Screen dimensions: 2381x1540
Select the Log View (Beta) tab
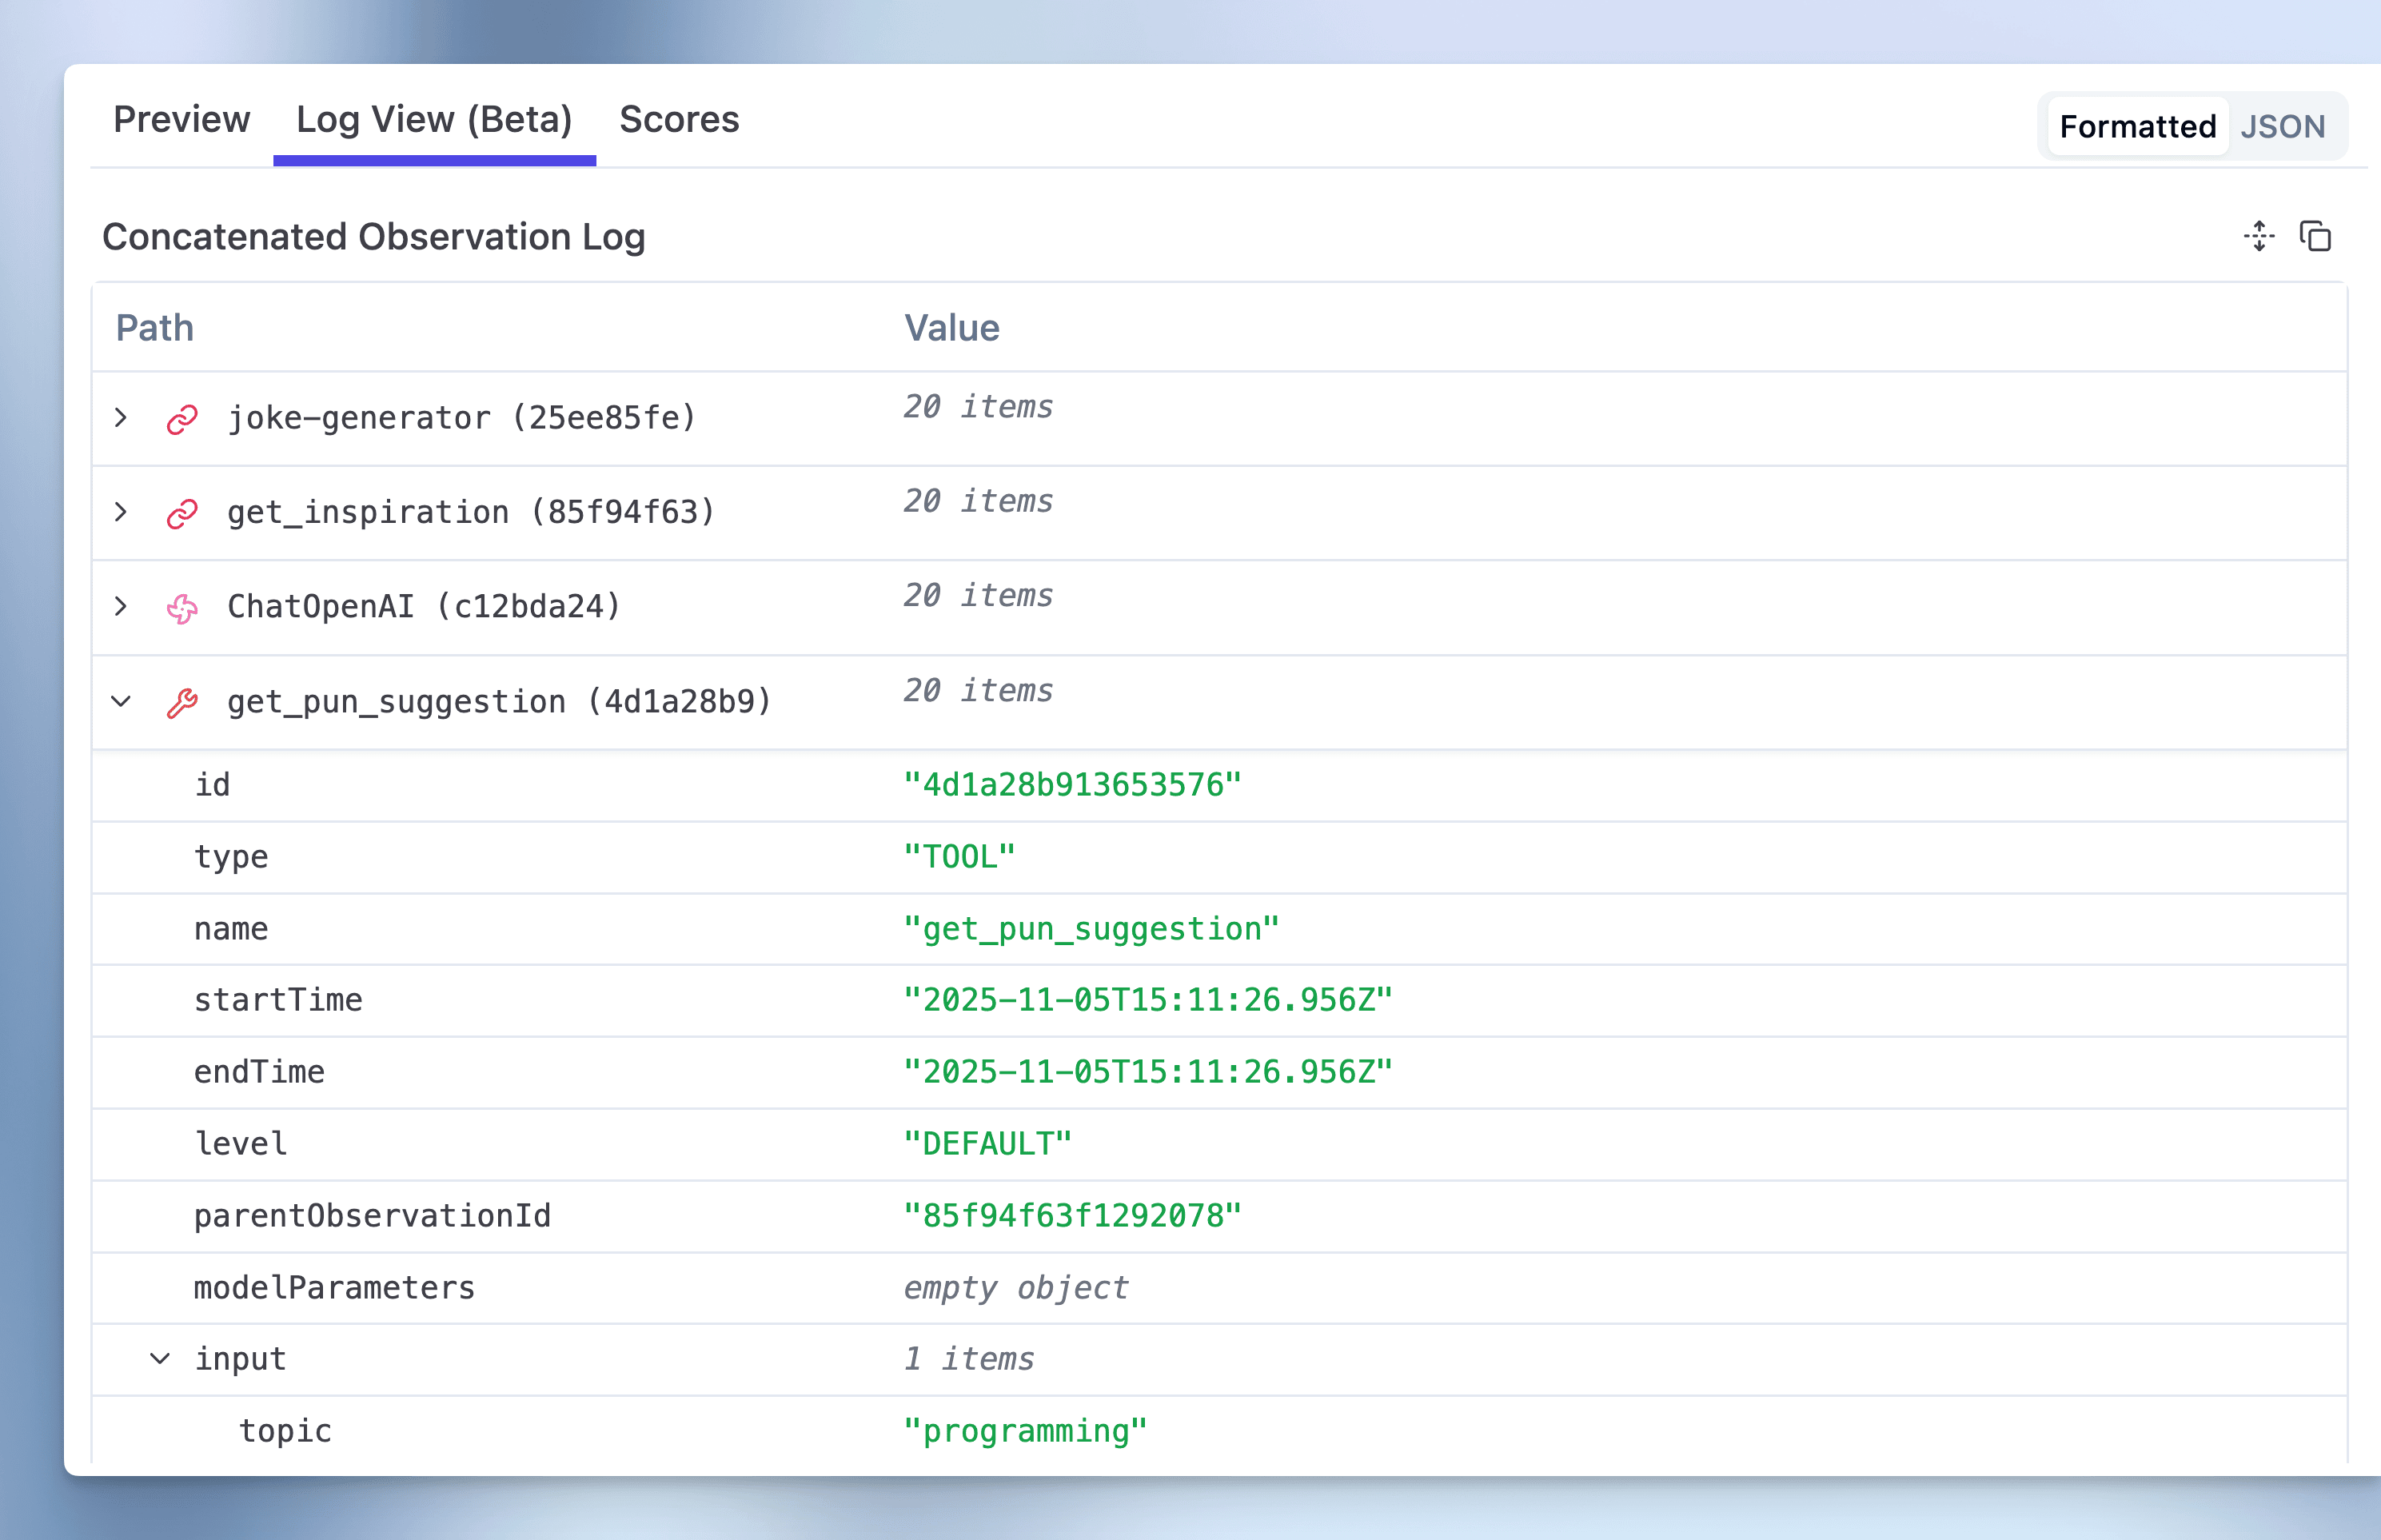(x=434, y=119)
